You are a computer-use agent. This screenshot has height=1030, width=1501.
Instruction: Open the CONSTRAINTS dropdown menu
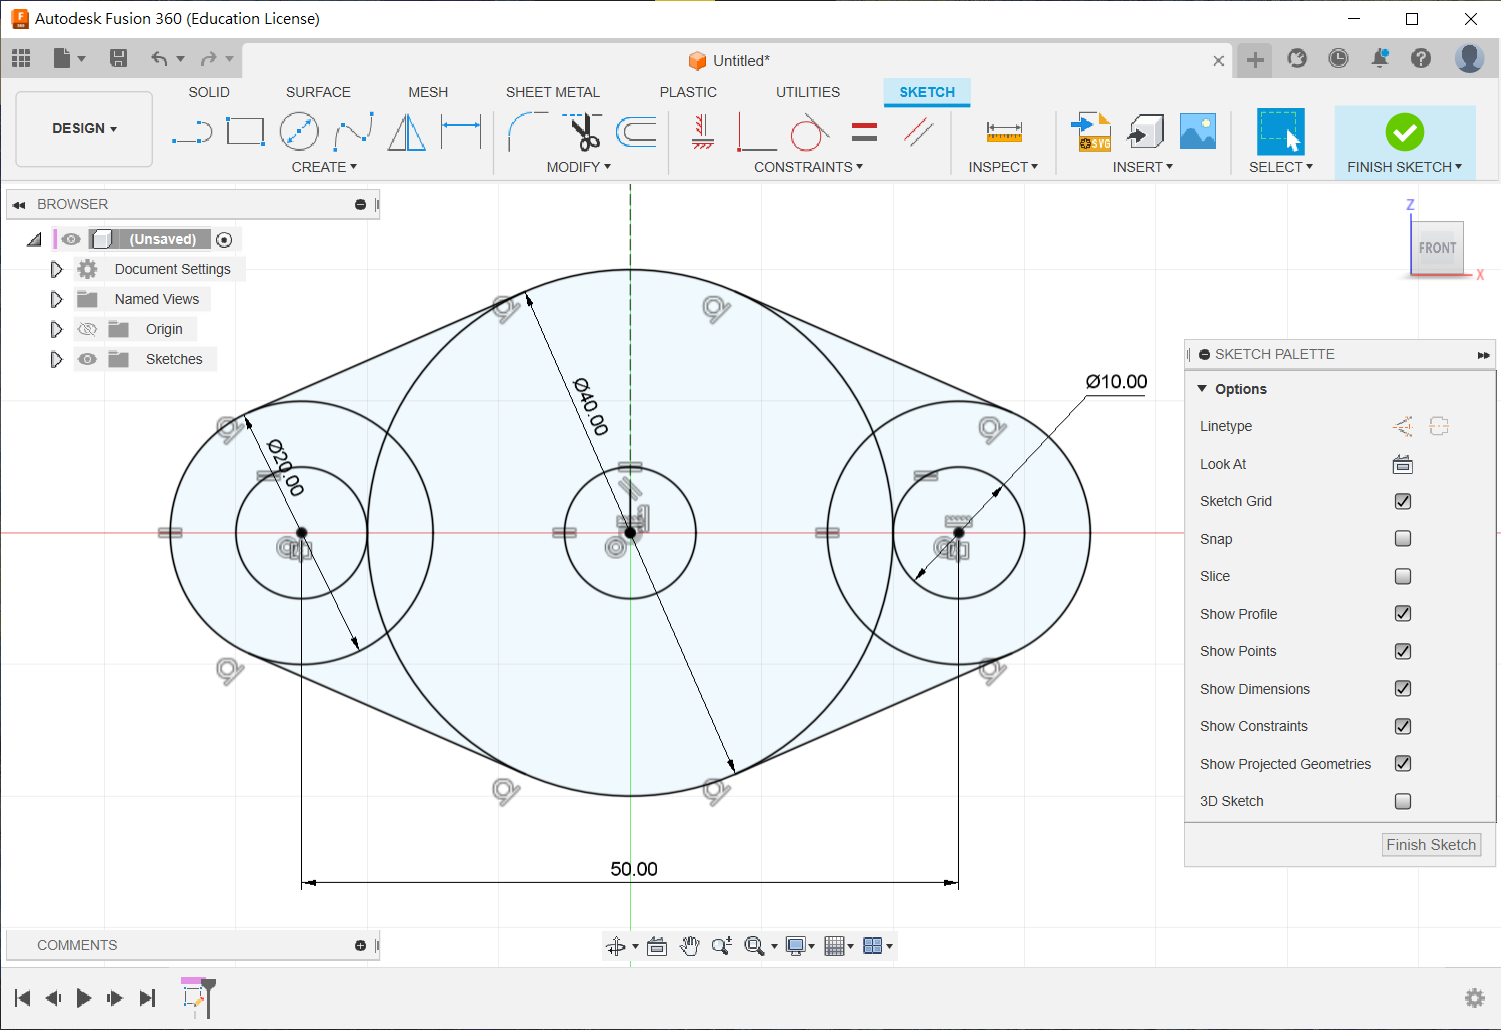[x=808, y=167]
